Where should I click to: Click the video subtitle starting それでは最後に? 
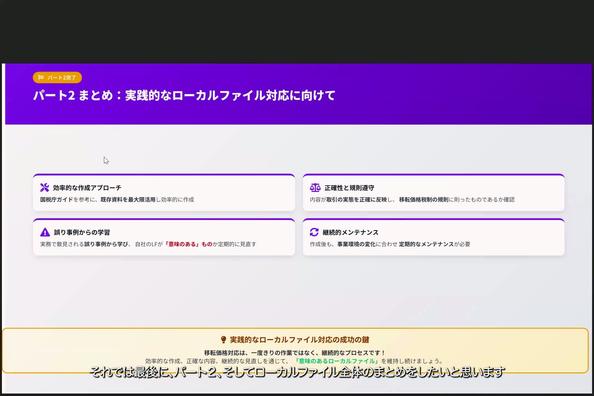point(297,373)
